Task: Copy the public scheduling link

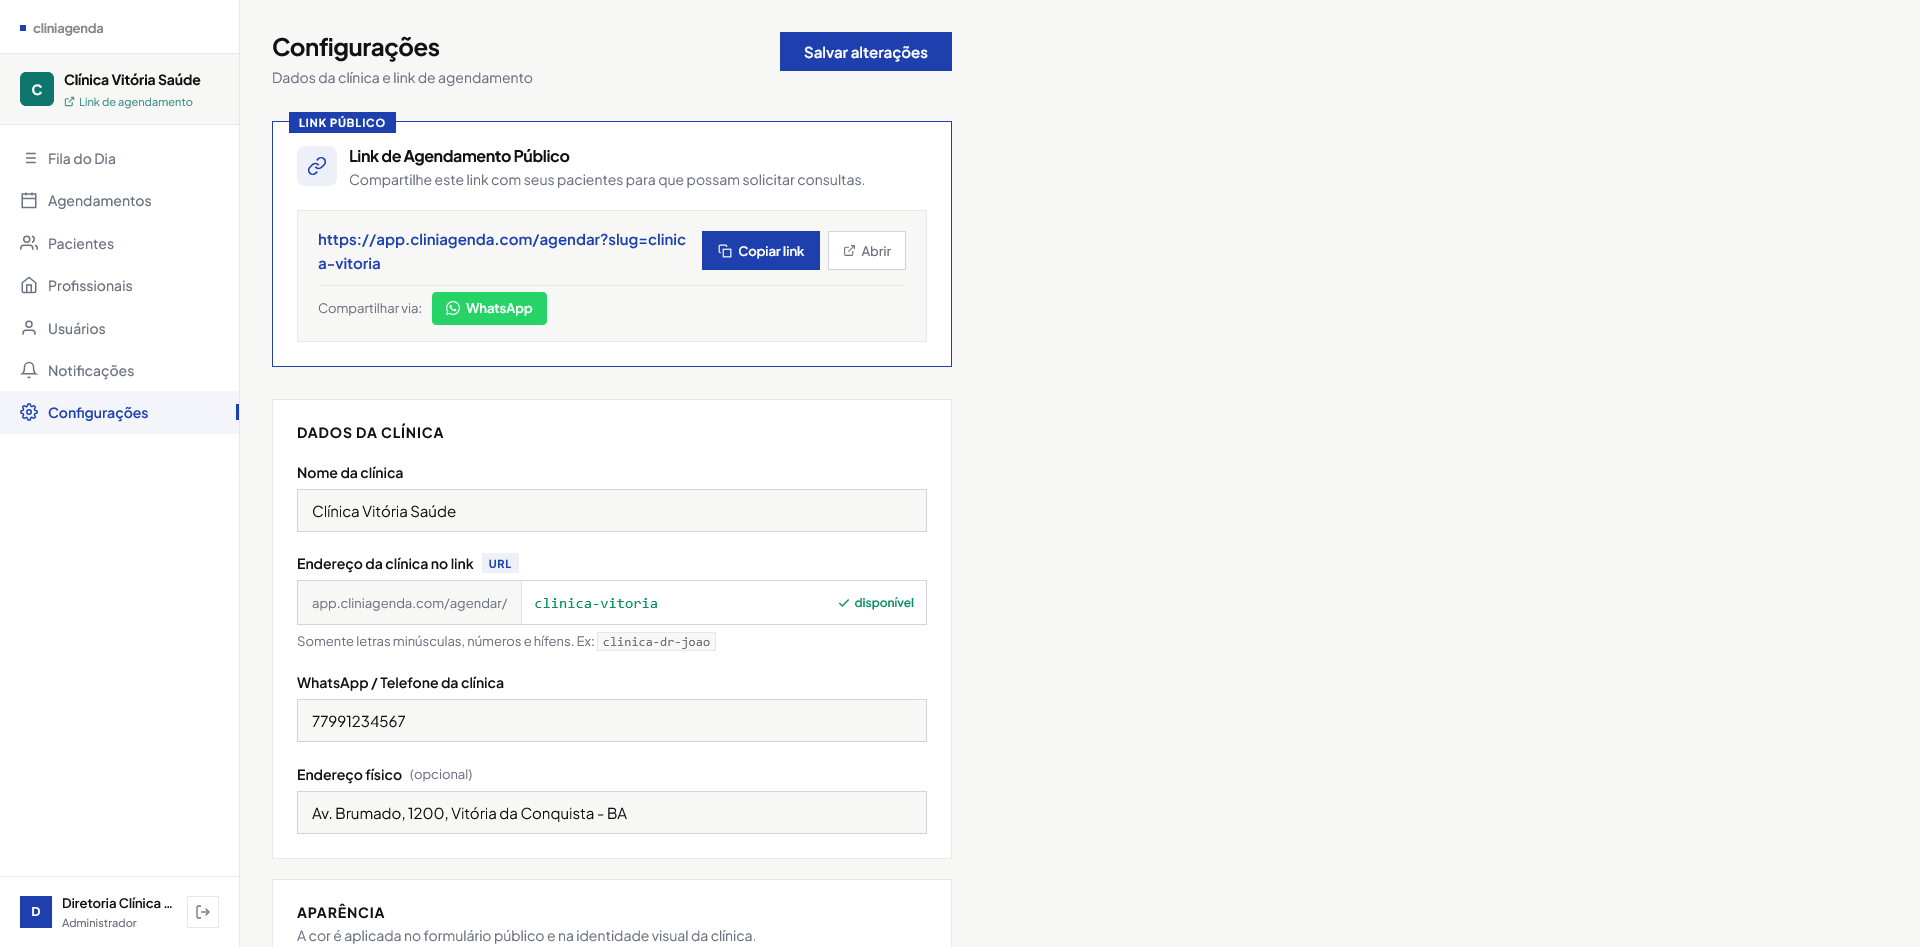Action: pyautogui.click(x=760, y=250)
